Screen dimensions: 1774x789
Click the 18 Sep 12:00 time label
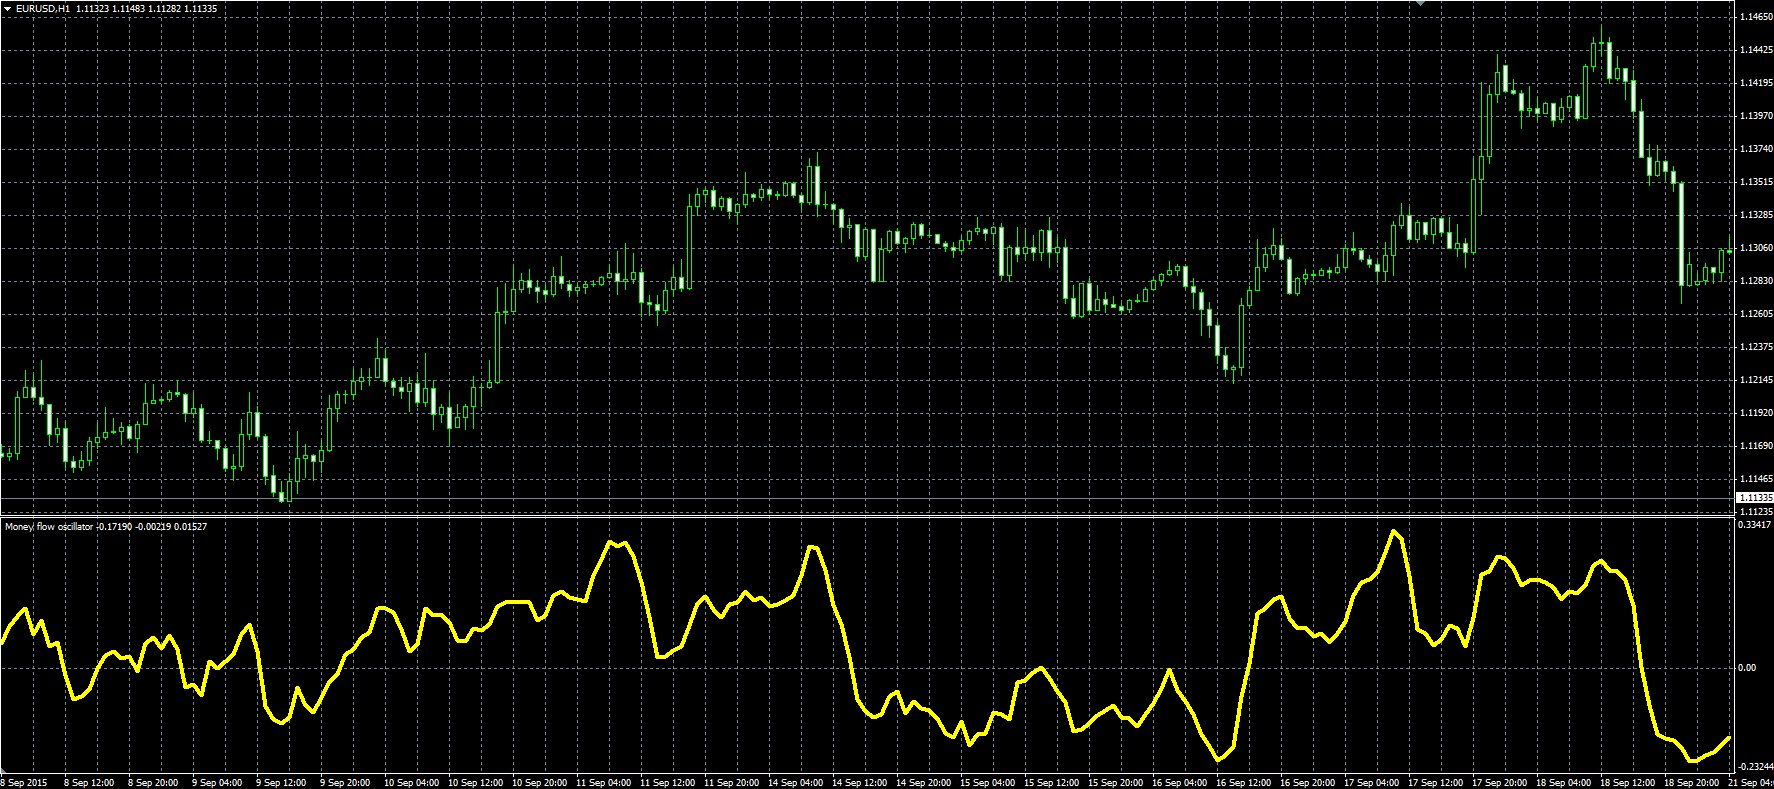pos(1628,783)
